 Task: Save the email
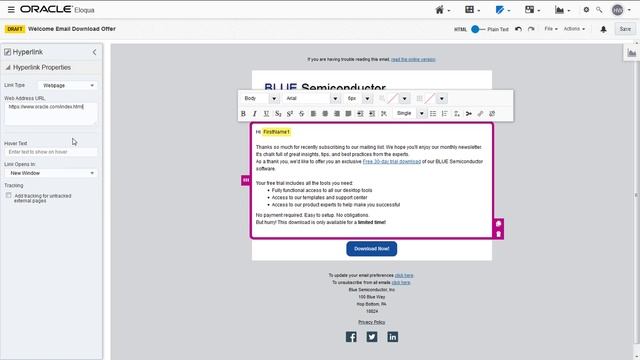pyautogui.click(x=625, y=29)
